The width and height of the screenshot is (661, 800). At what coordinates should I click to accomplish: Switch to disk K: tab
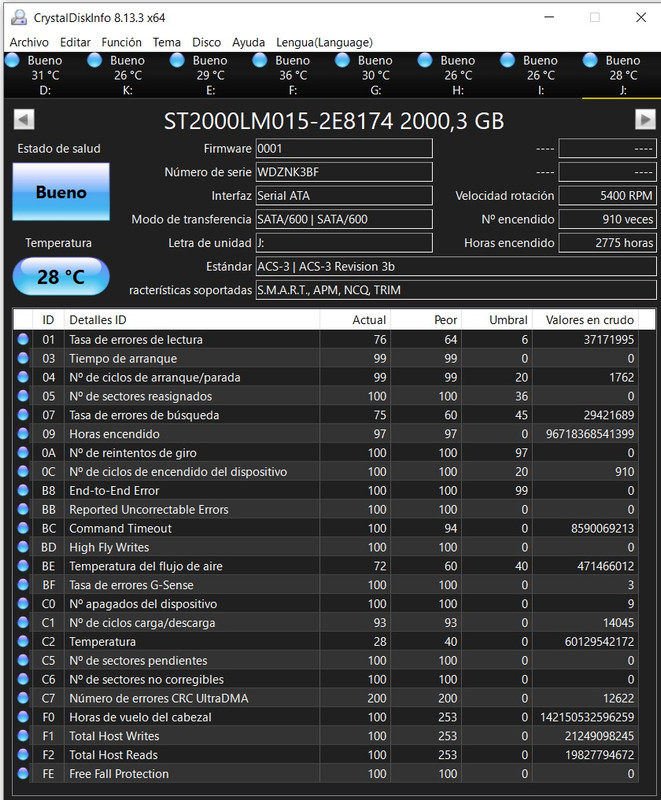click(128, 75)
